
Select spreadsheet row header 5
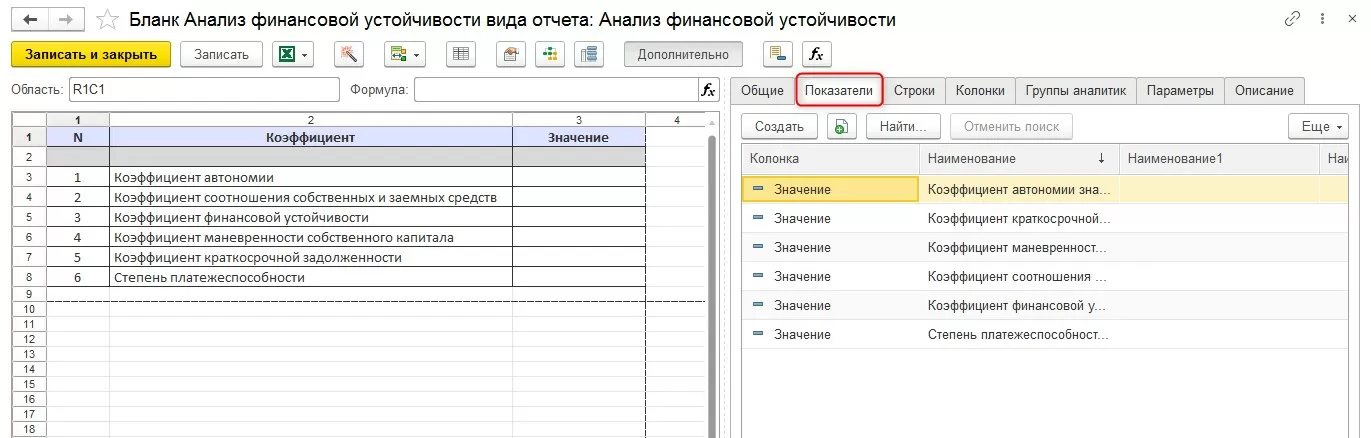pyautogui.click(x=29, y=217)
